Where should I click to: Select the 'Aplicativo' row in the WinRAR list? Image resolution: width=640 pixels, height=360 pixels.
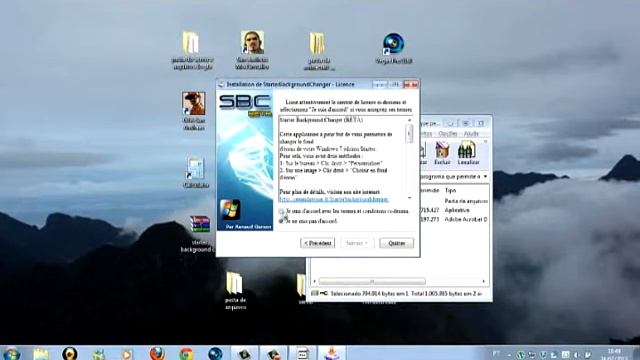click(x=454, y=210)
